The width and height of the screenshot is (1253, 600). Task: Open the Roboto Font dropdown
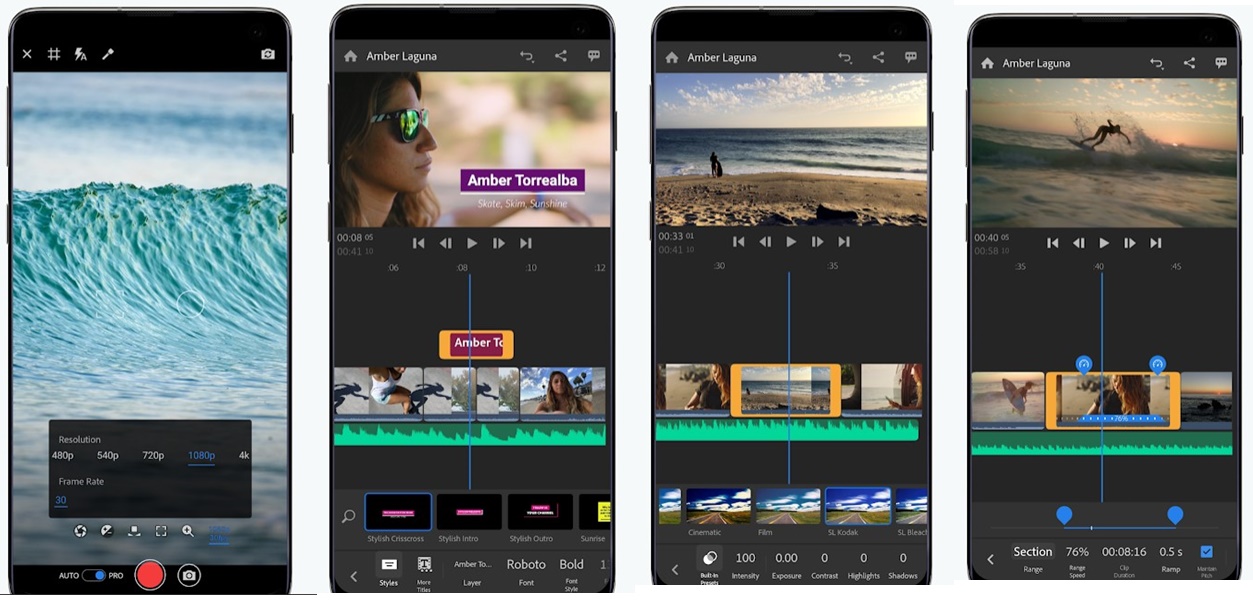click(x=526, y=571)
